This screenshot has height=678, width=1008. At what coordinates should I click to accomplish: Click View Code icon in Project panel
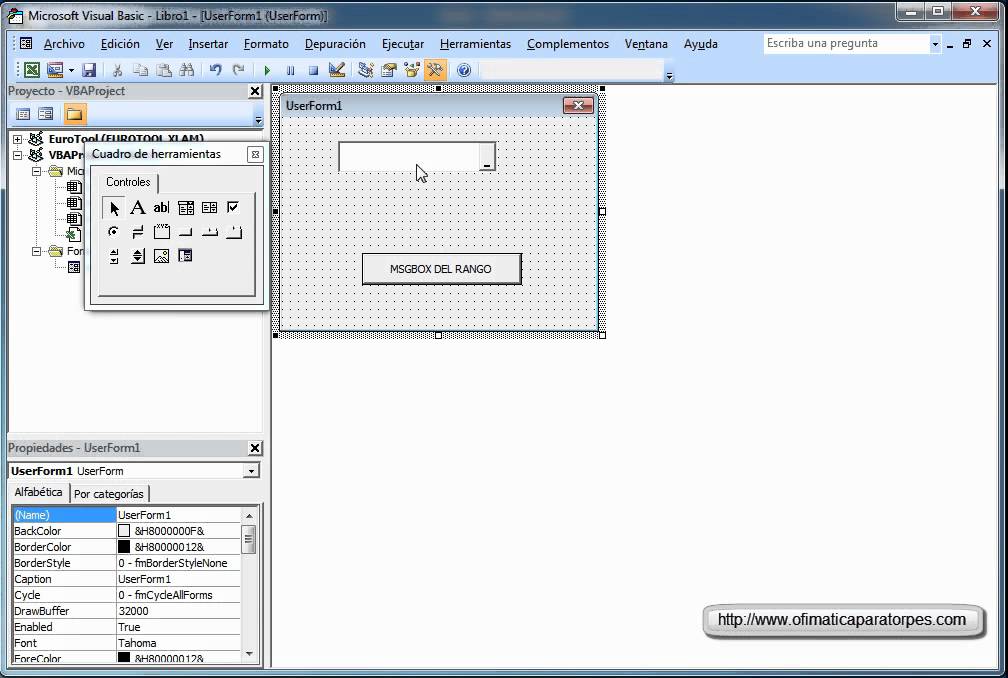(23, 114)
